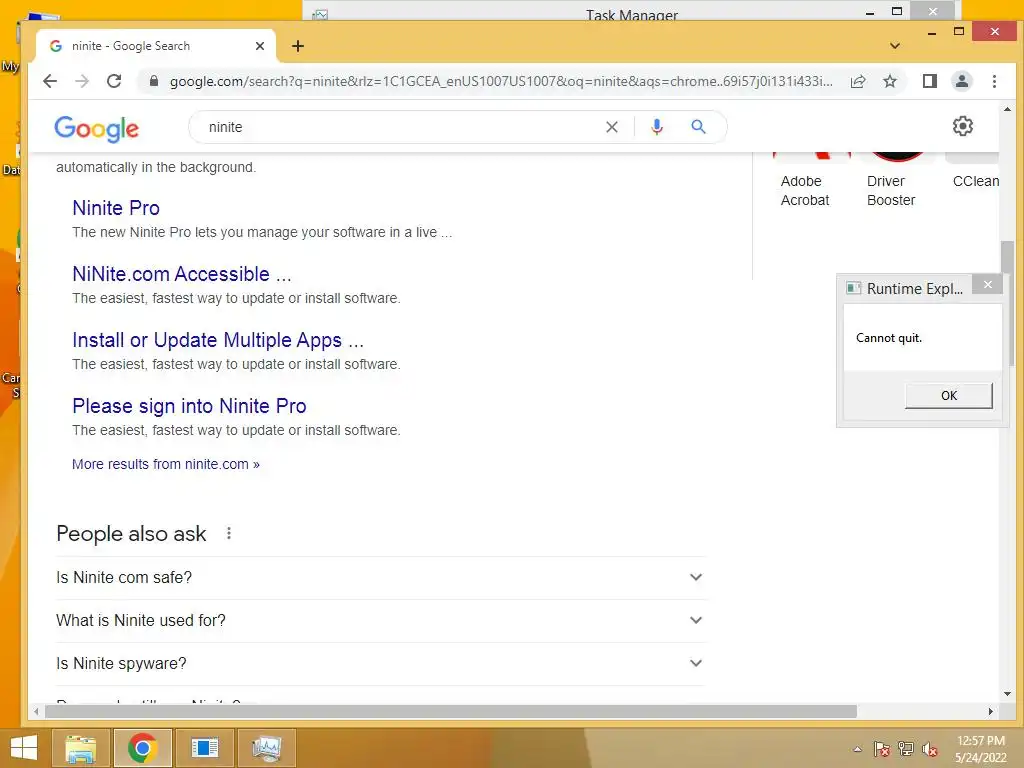Viewport: 1024px width, 768px height.
Task: Click the forward navigation arrow
Action: click(x=82, y=81)
